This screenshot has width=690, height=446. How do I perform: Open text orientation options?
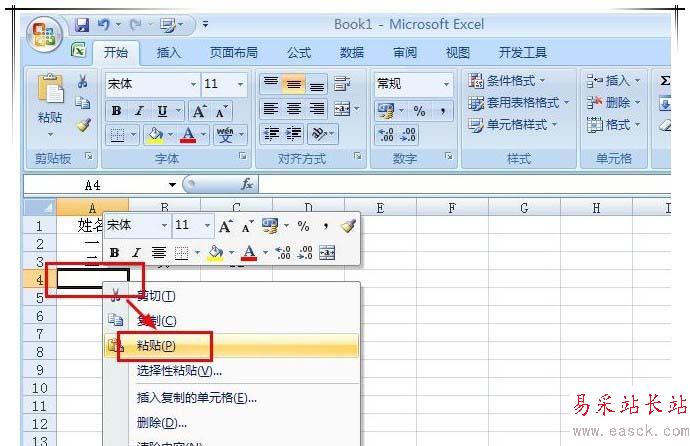coord(319,133)
